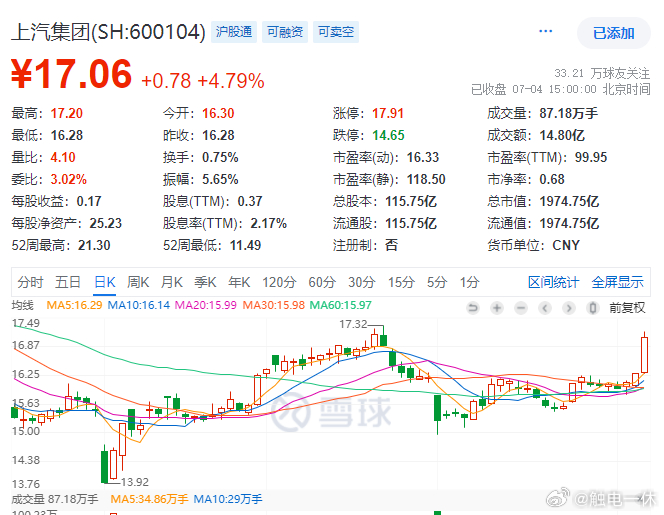Open 全屏显示 fullscreen view
The height and width of the screenshot is (515, 664).
(617, 282)
